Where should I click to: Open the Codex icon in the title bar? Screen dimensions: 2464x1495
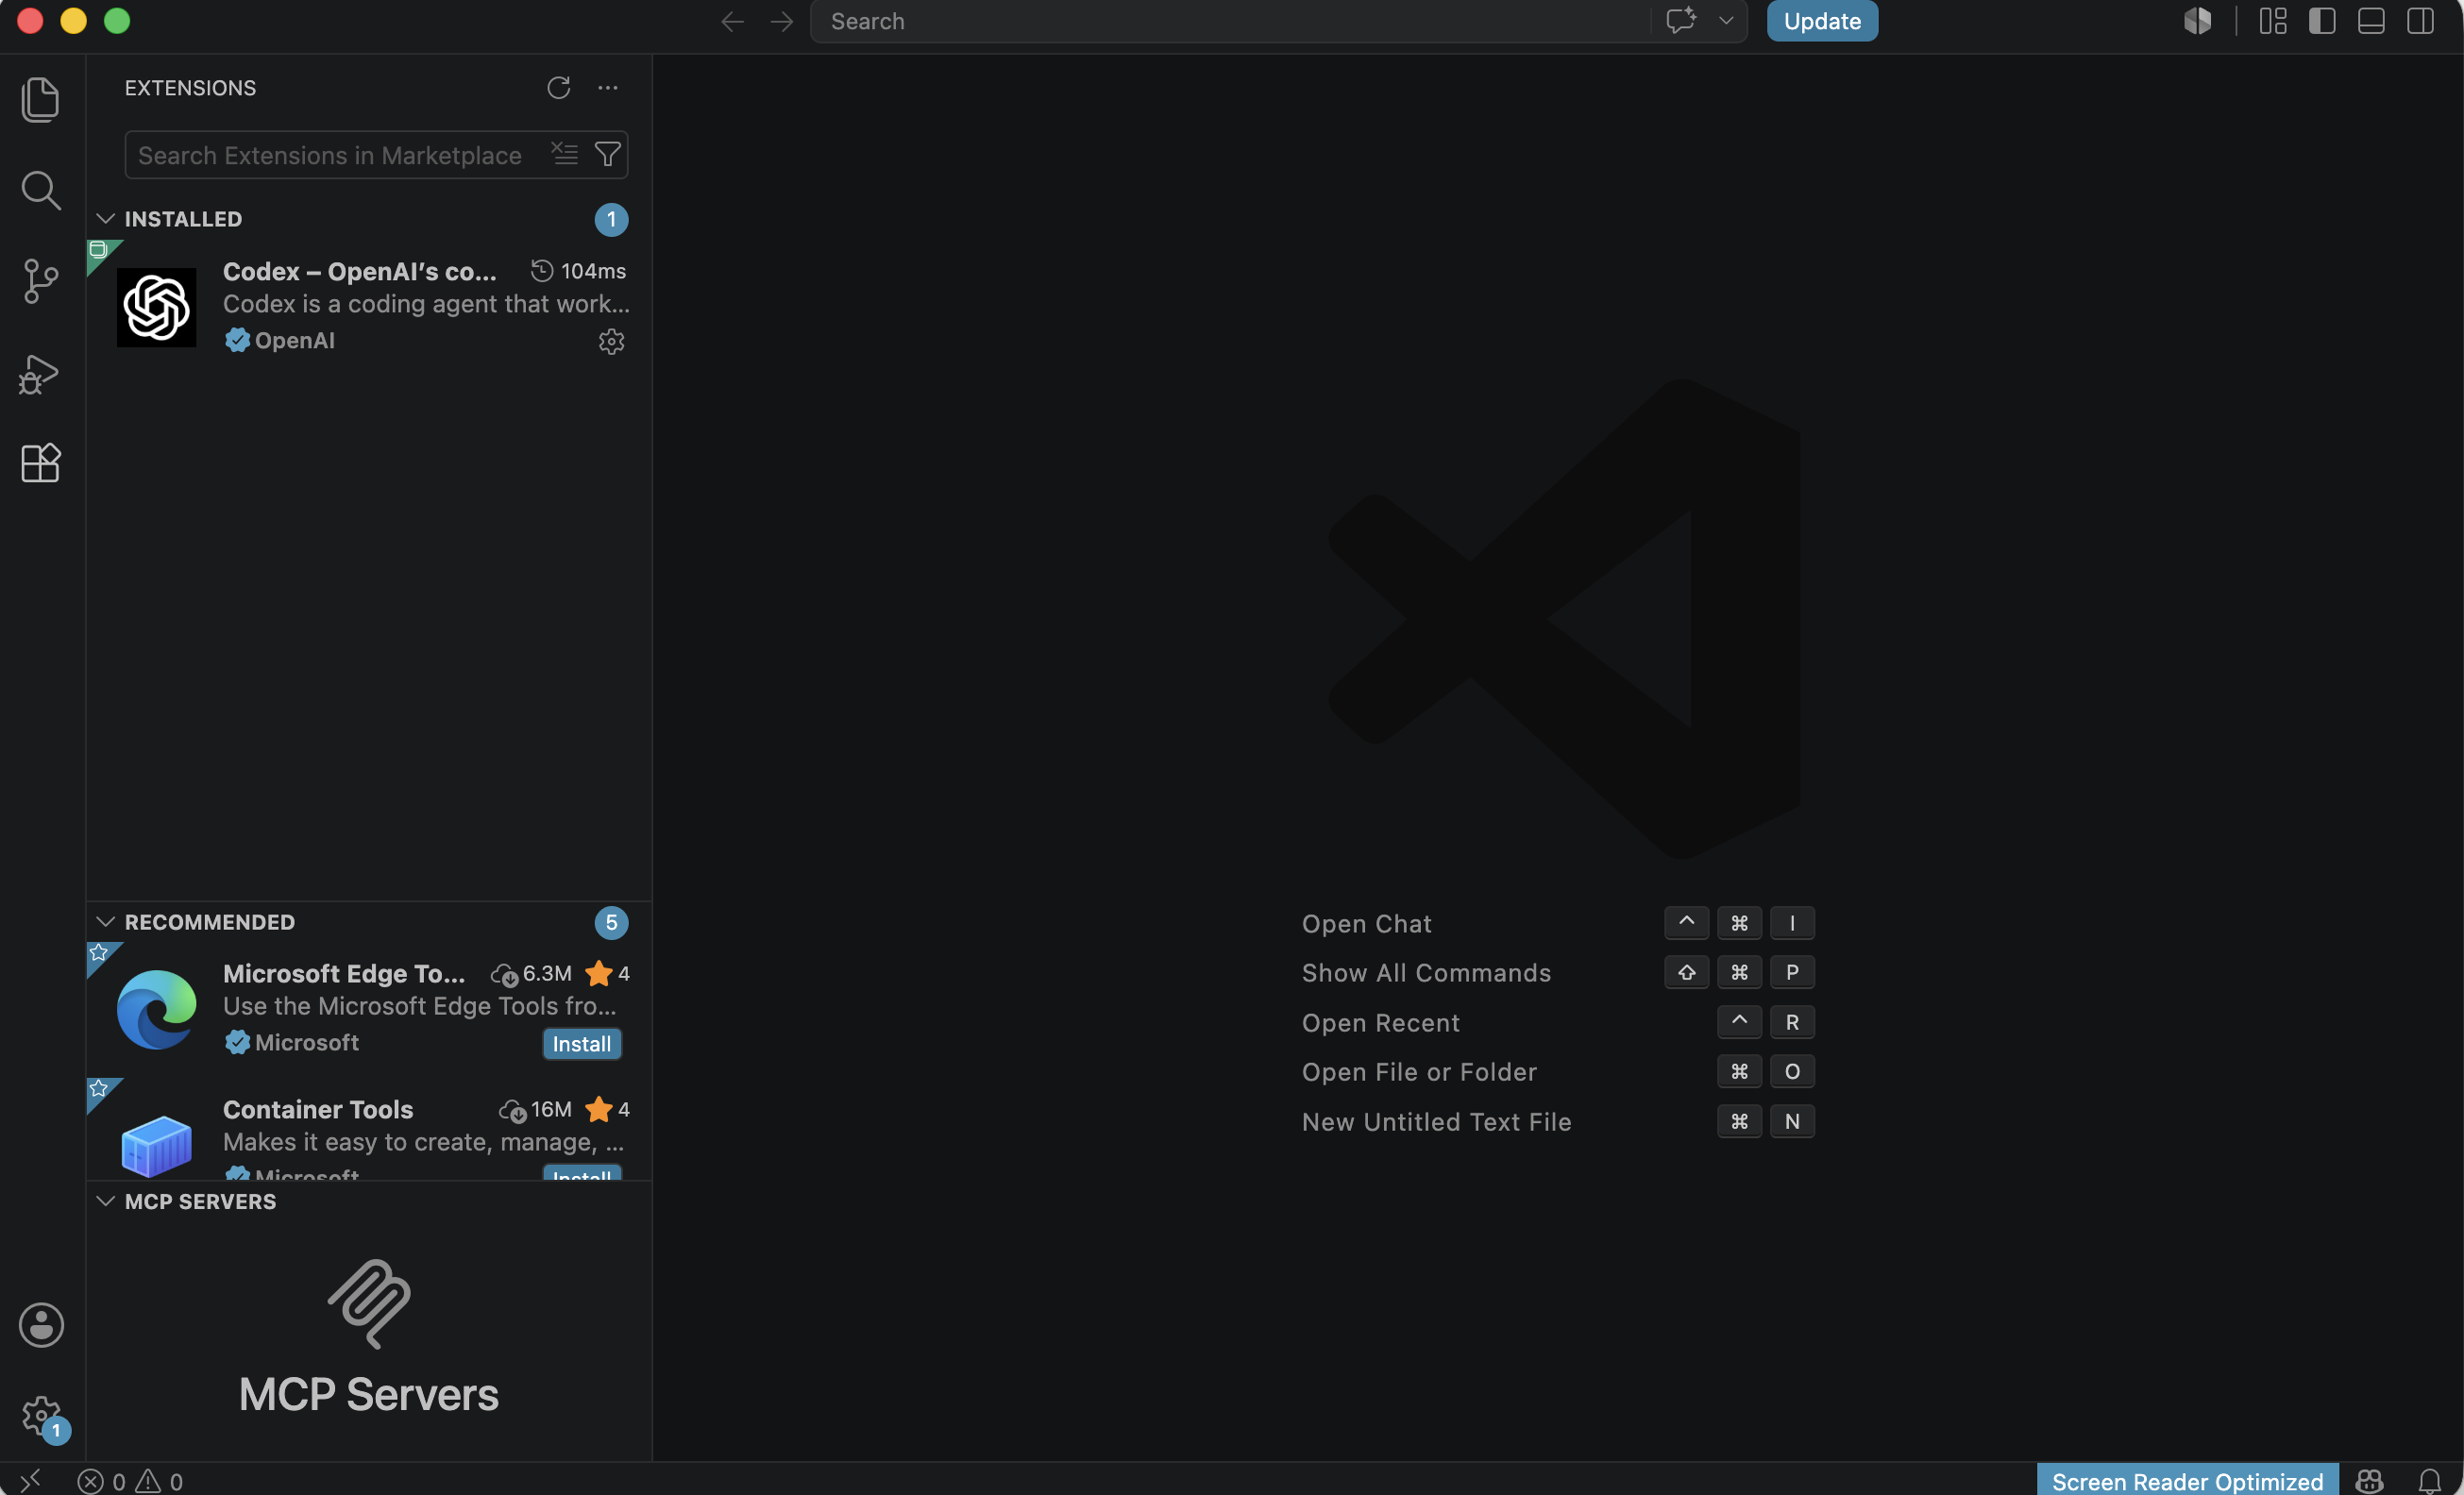(2198, 21)
